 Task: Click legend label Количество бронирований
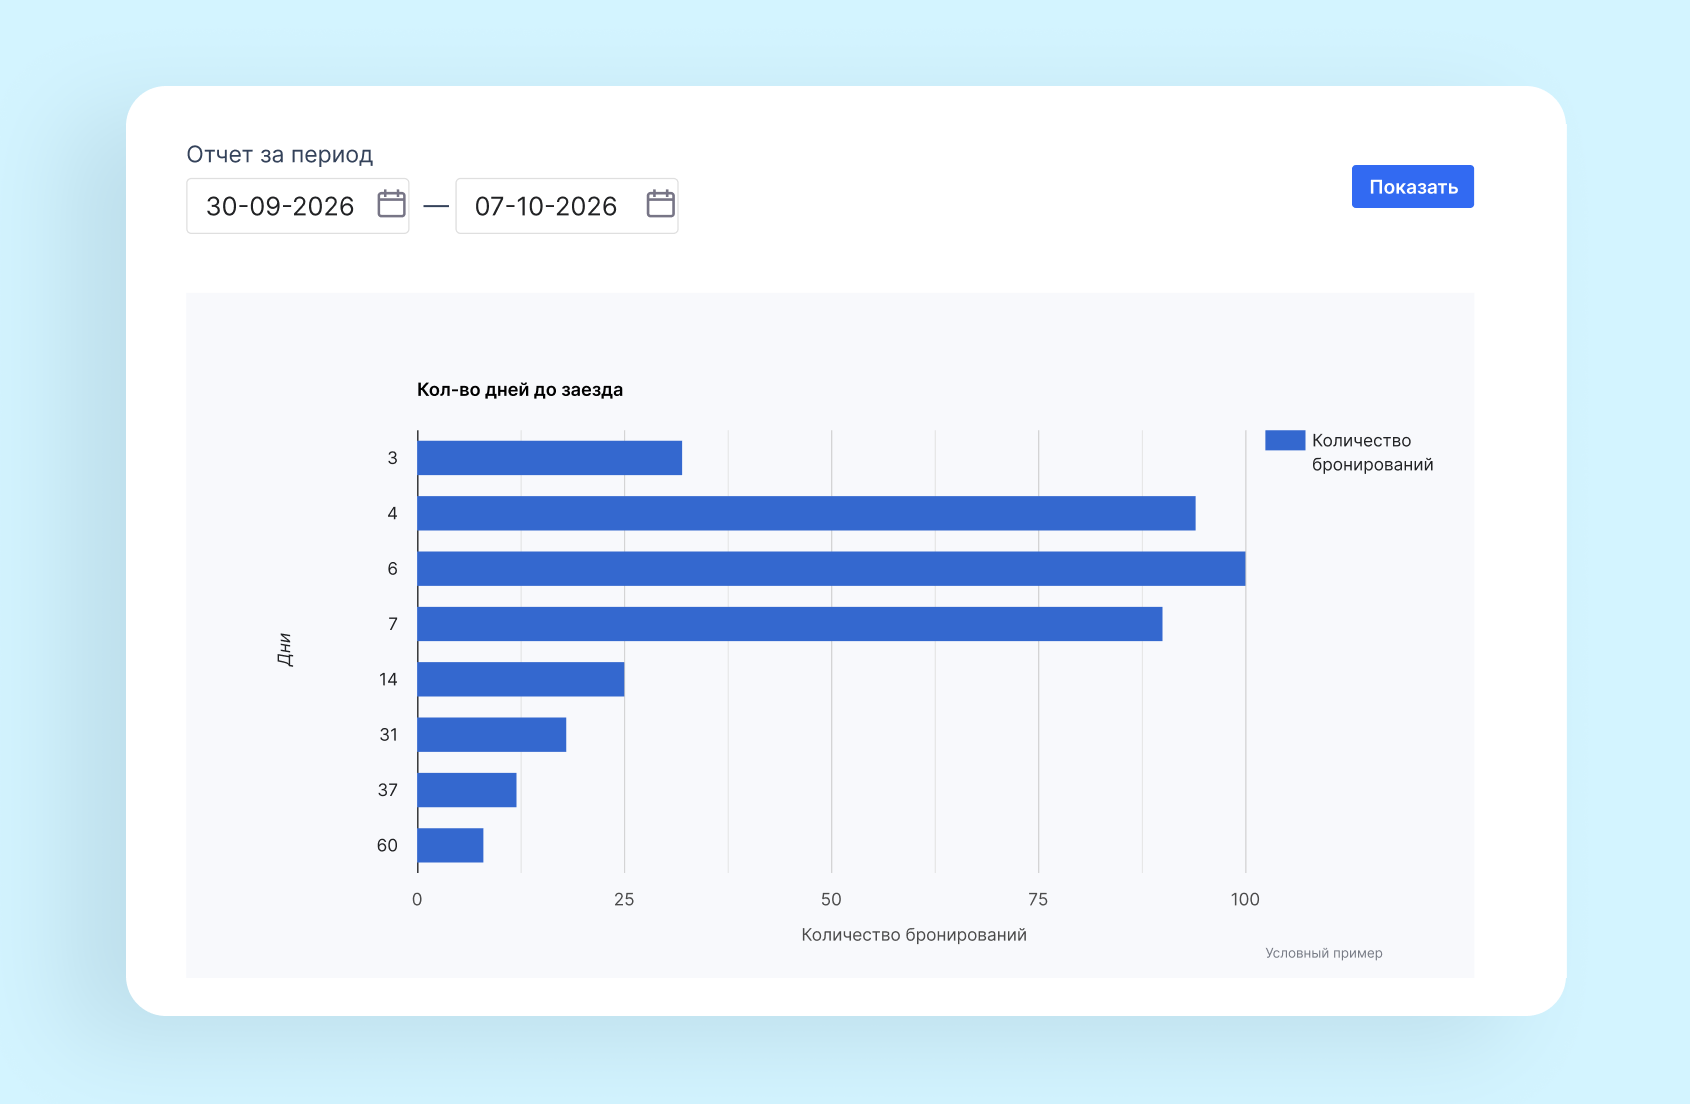pos(1372,452)
